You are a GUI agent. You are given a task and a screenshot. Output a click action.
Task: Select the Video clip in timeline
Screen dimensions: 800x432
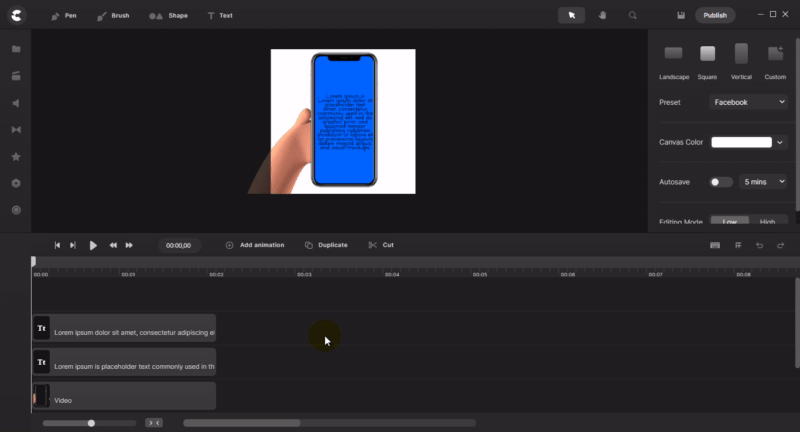pos(124,396)
